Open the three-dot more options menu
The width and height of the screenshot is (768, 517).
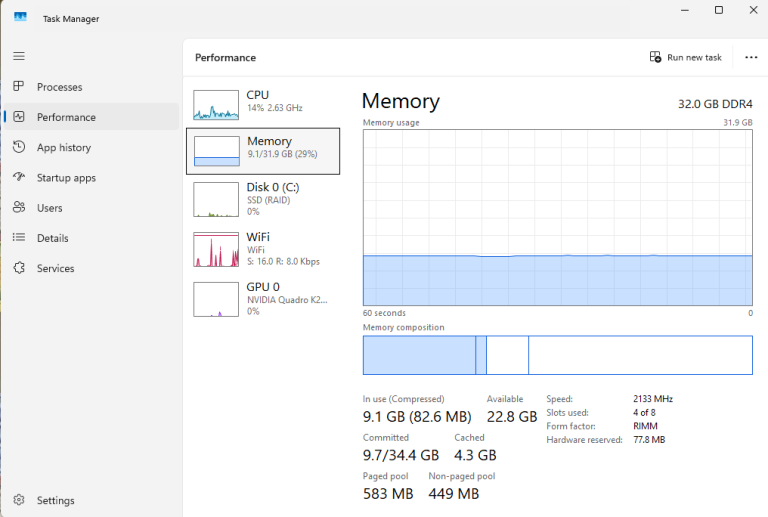(751, 57)
